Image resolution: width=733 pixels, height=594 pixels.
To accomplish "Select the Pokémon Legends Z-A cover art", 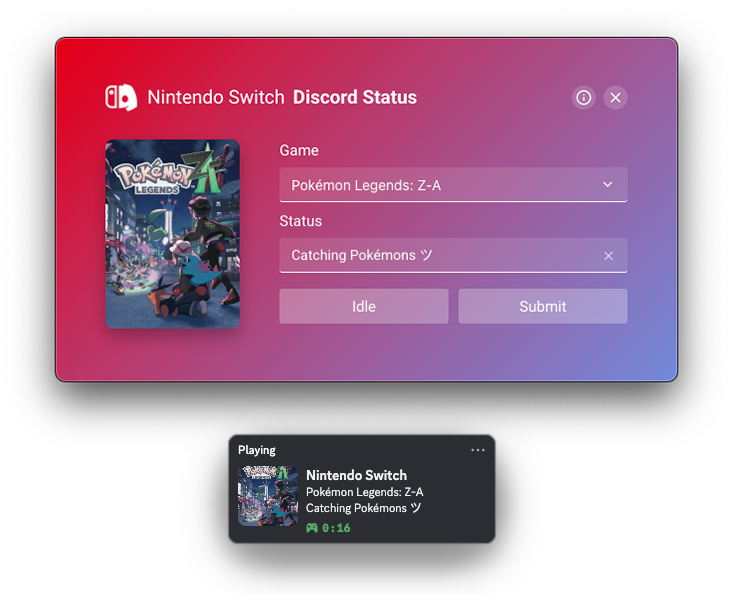I will [x=172, y=234].
